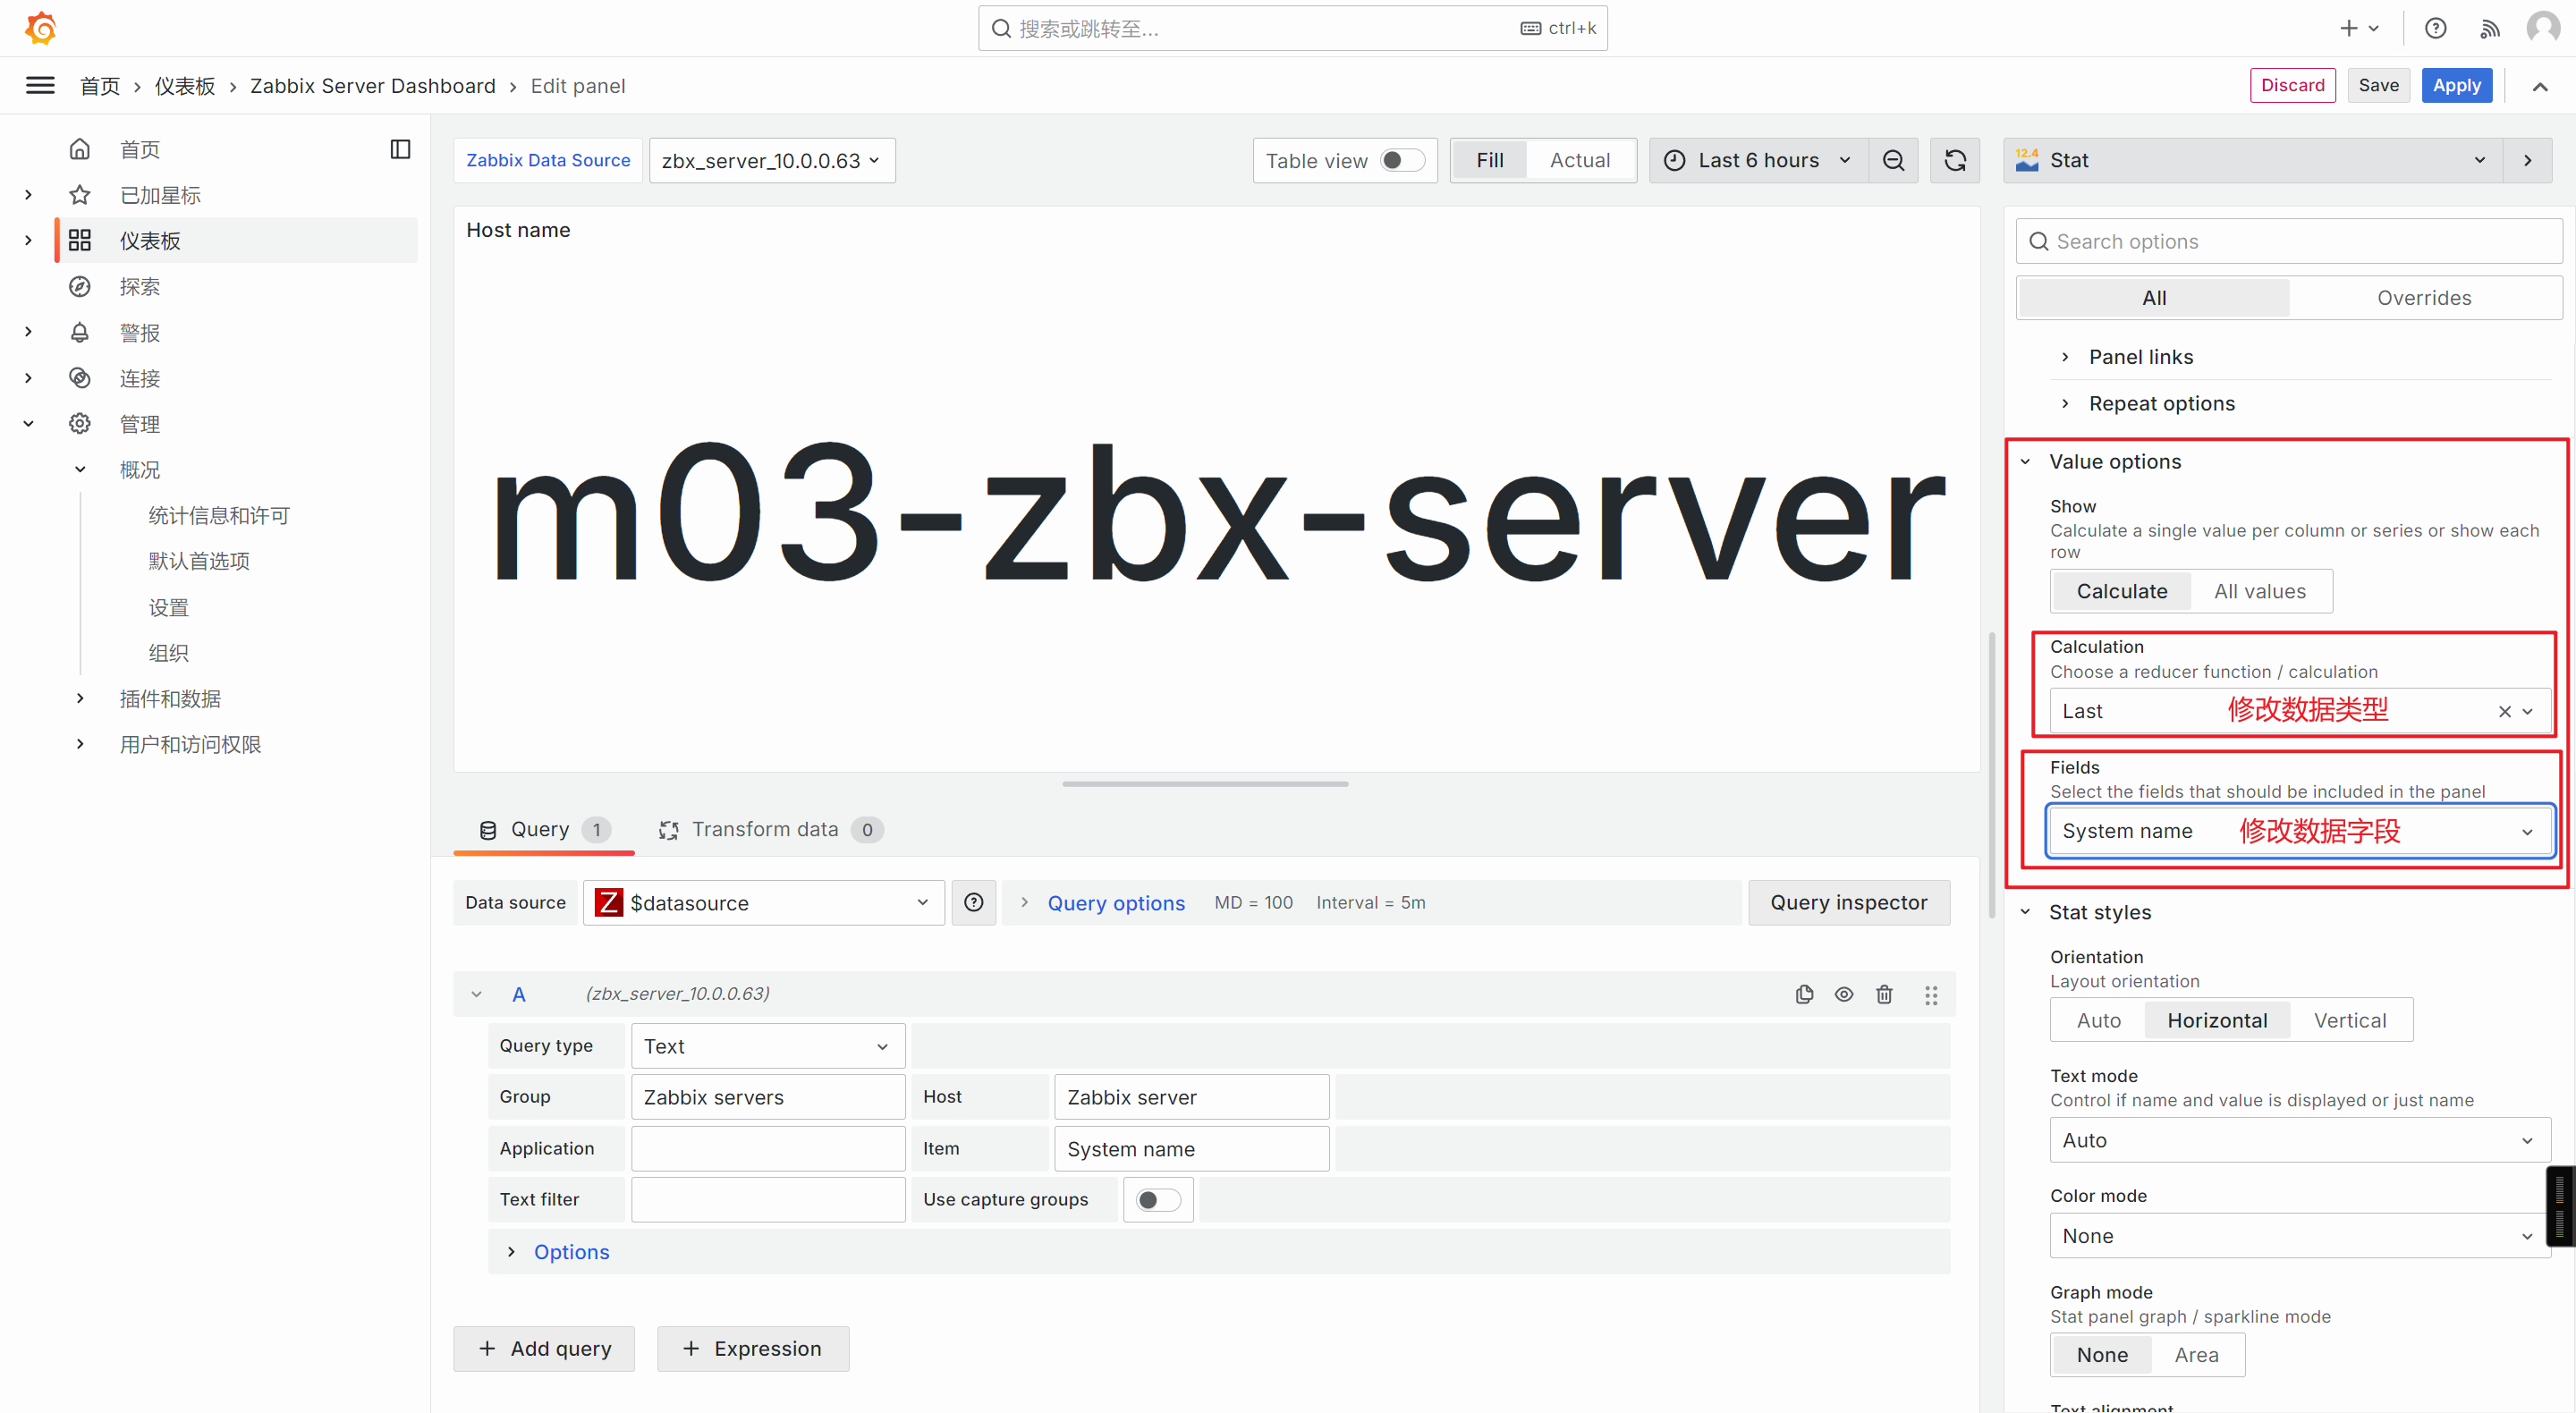Toggle the Table view switch
The height and width of the screenshot is (1413, 2576).
click(x=1402, y=160)
